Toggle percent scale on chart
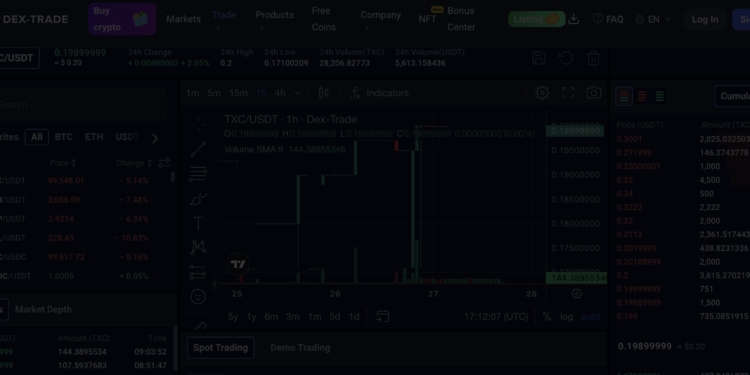Image resolution: width=750 pixels, height=375 pixels. [x=547, y=317]
